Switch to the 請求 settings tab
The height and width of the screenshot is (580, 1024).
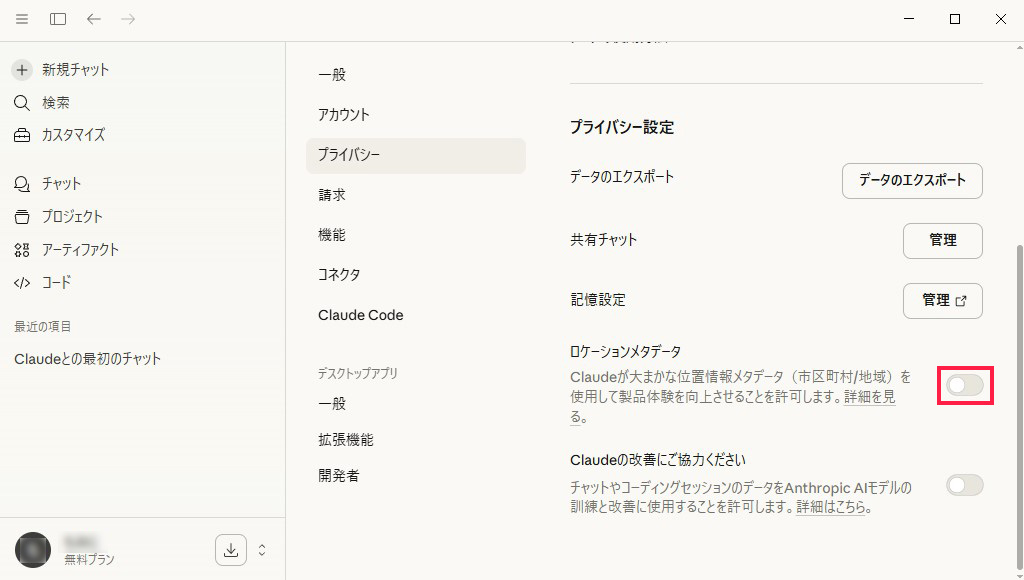331,195
